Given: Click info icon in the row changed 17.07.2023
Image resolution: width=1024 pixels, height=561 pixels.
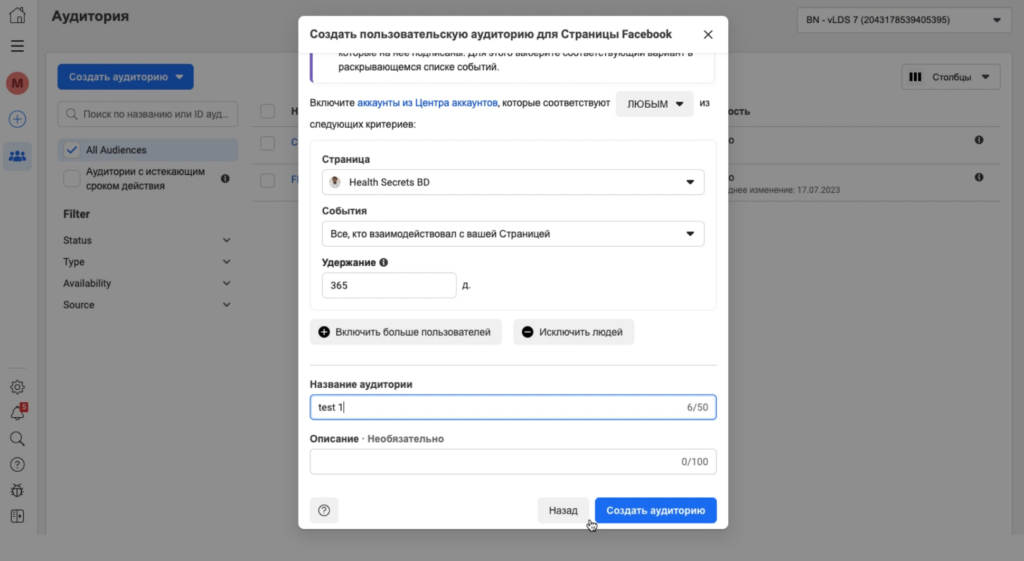Looking at the screenshot, I should click(979, 177).
